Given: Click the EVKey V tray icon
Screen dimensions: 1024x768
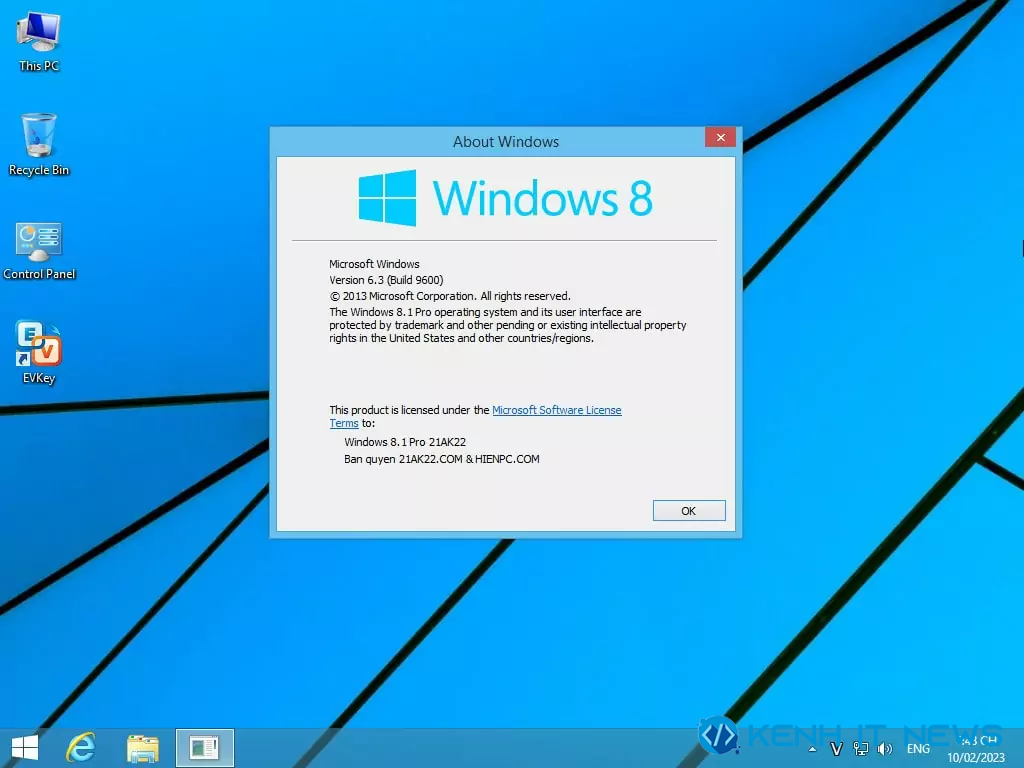Looking at the screenshot, I should tap(836, 749).
